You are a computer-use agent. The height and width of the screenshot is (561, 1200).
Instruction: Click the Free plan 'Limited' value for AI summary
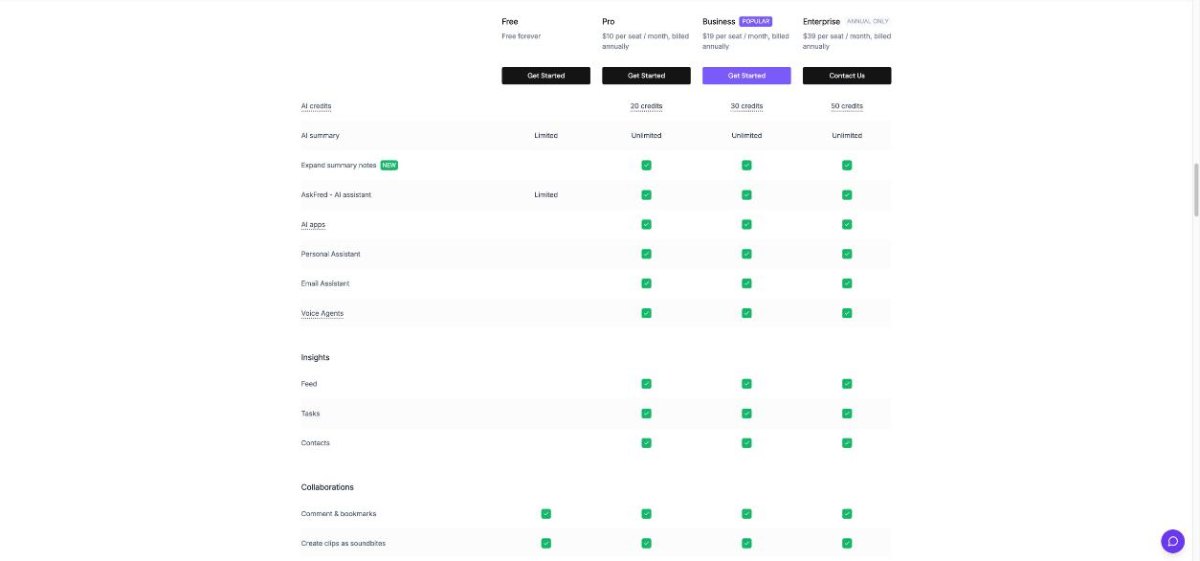tap(546, 135)
